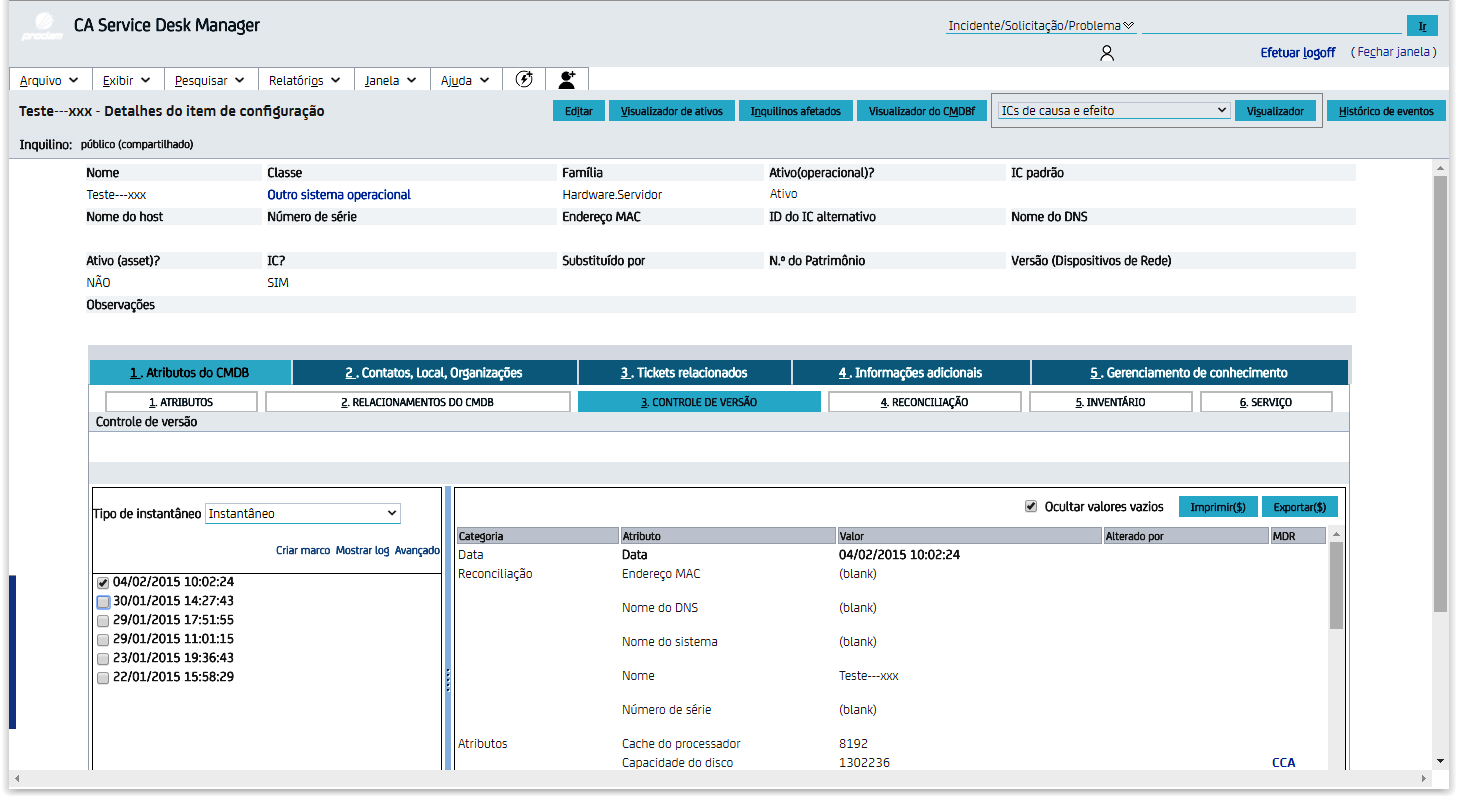Viewport: 1457px width, 797px height.
Task: Open the Relatórios menu
Action: coord(305,80)
